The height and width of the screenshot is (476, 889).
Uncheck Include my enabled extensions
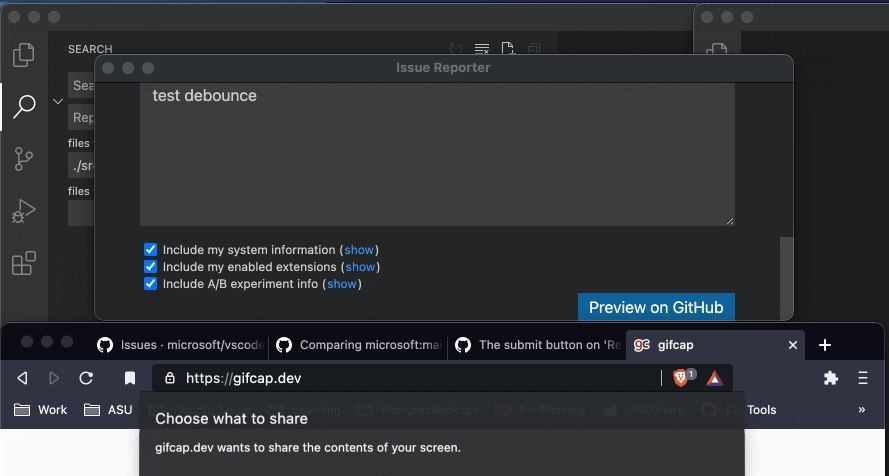pyautogui.click(x=150, y=266)
